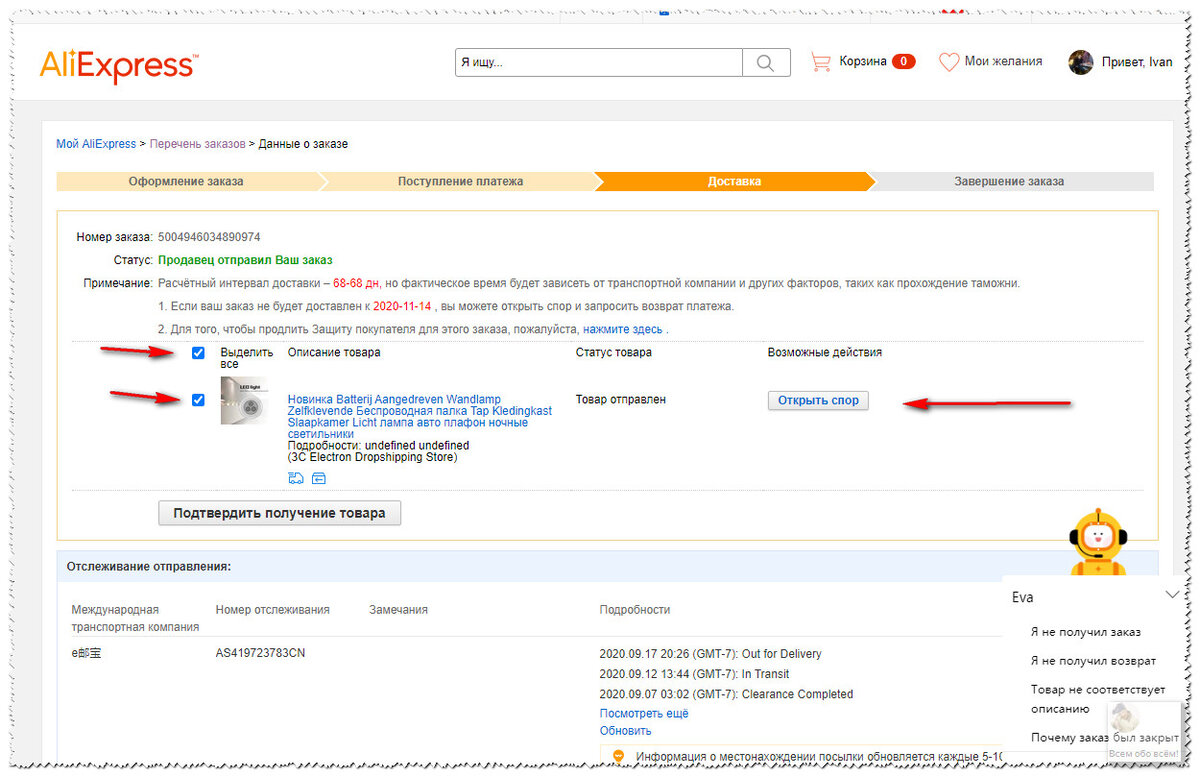This screenshot has width=1200, height=777.
Task: Click the 'Оформление заказа' step
Action: [x=186, y=182]
